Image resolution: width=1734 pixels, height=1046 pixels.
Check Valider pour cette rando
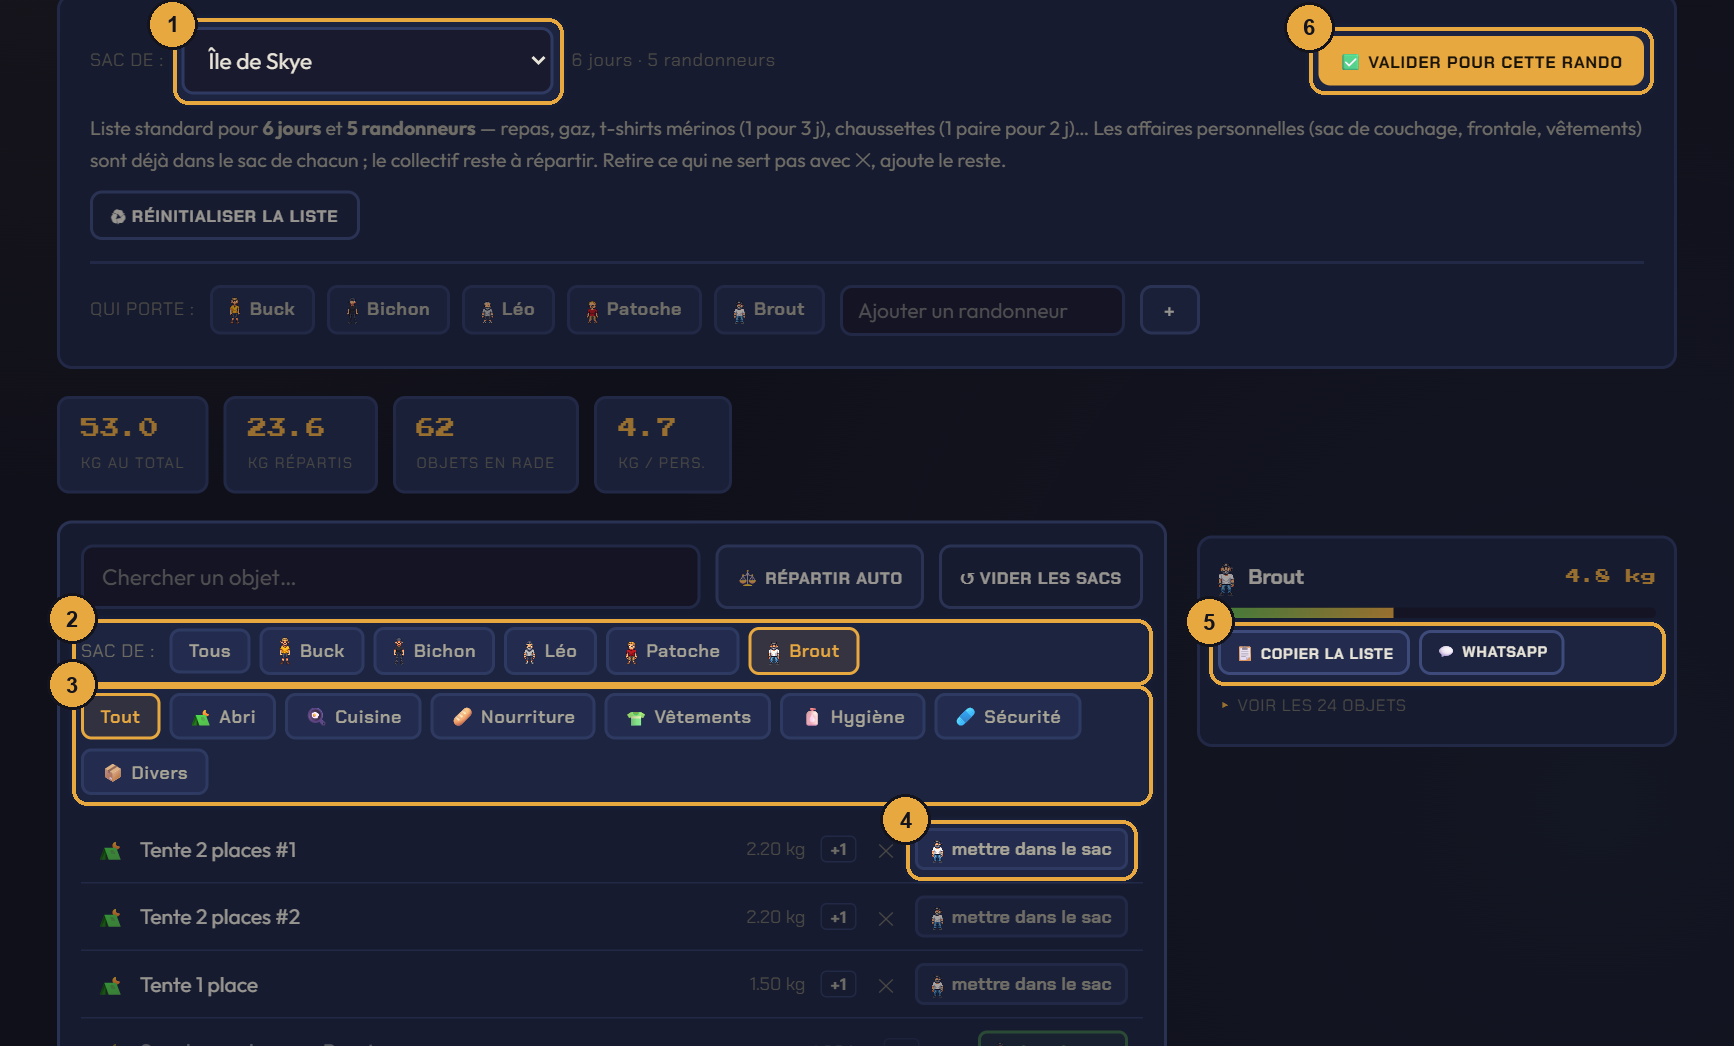[1481, 62]
